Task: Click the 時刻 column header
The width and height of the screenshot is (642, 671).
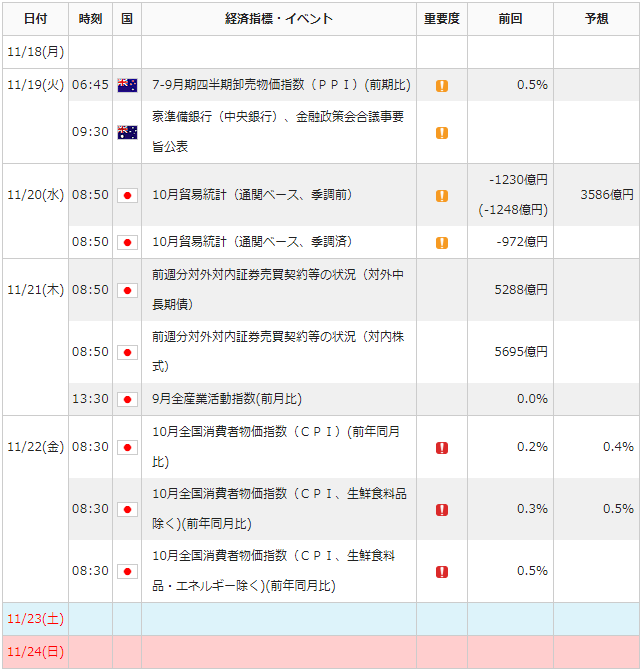Action: tap(90, 19)
